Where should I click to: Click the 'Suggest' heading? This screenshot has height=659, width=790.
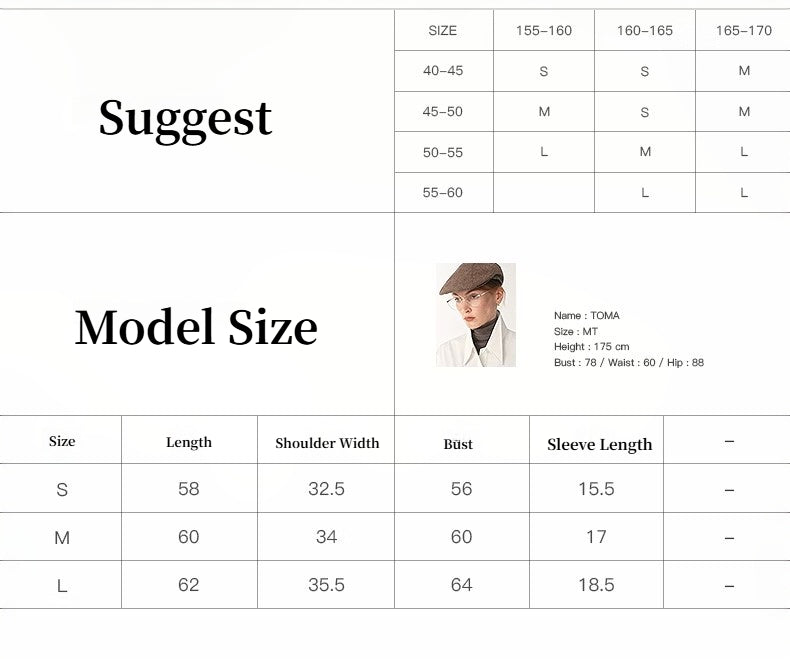pyautogui.click(x=185, y=118)
